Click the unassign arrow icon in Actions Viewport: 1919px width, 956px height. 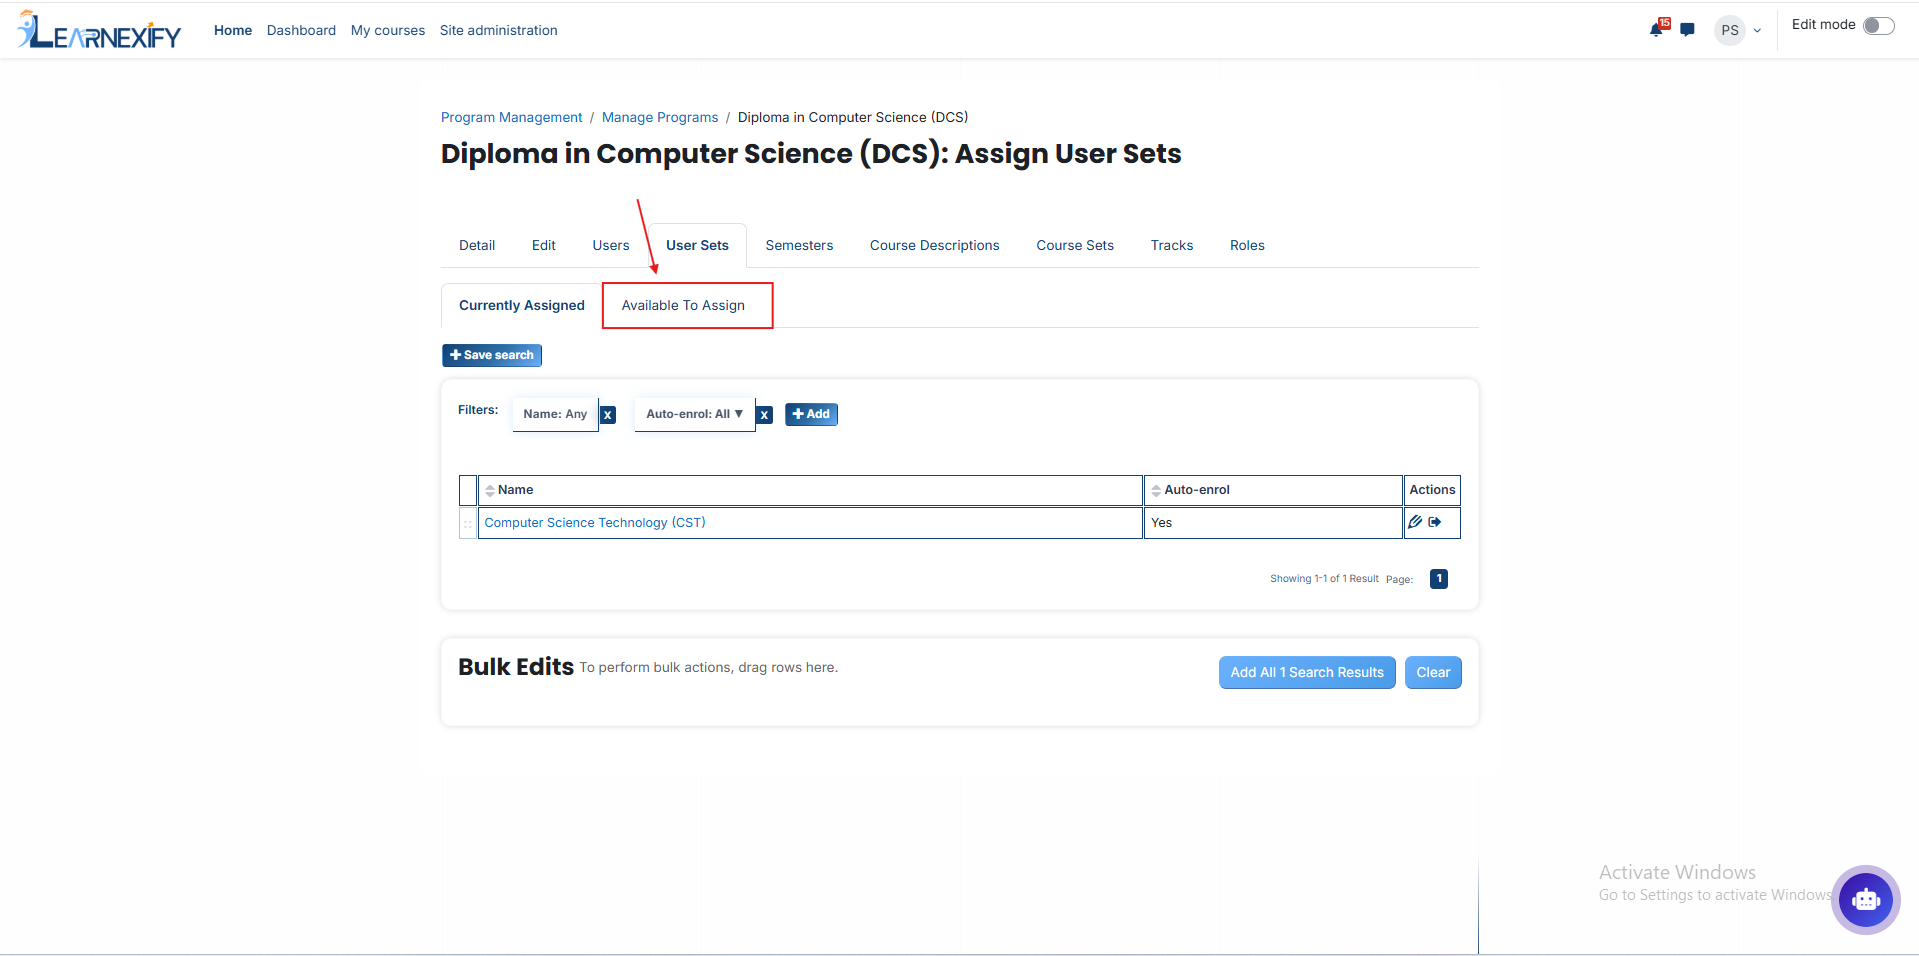tap(1435, 522)
